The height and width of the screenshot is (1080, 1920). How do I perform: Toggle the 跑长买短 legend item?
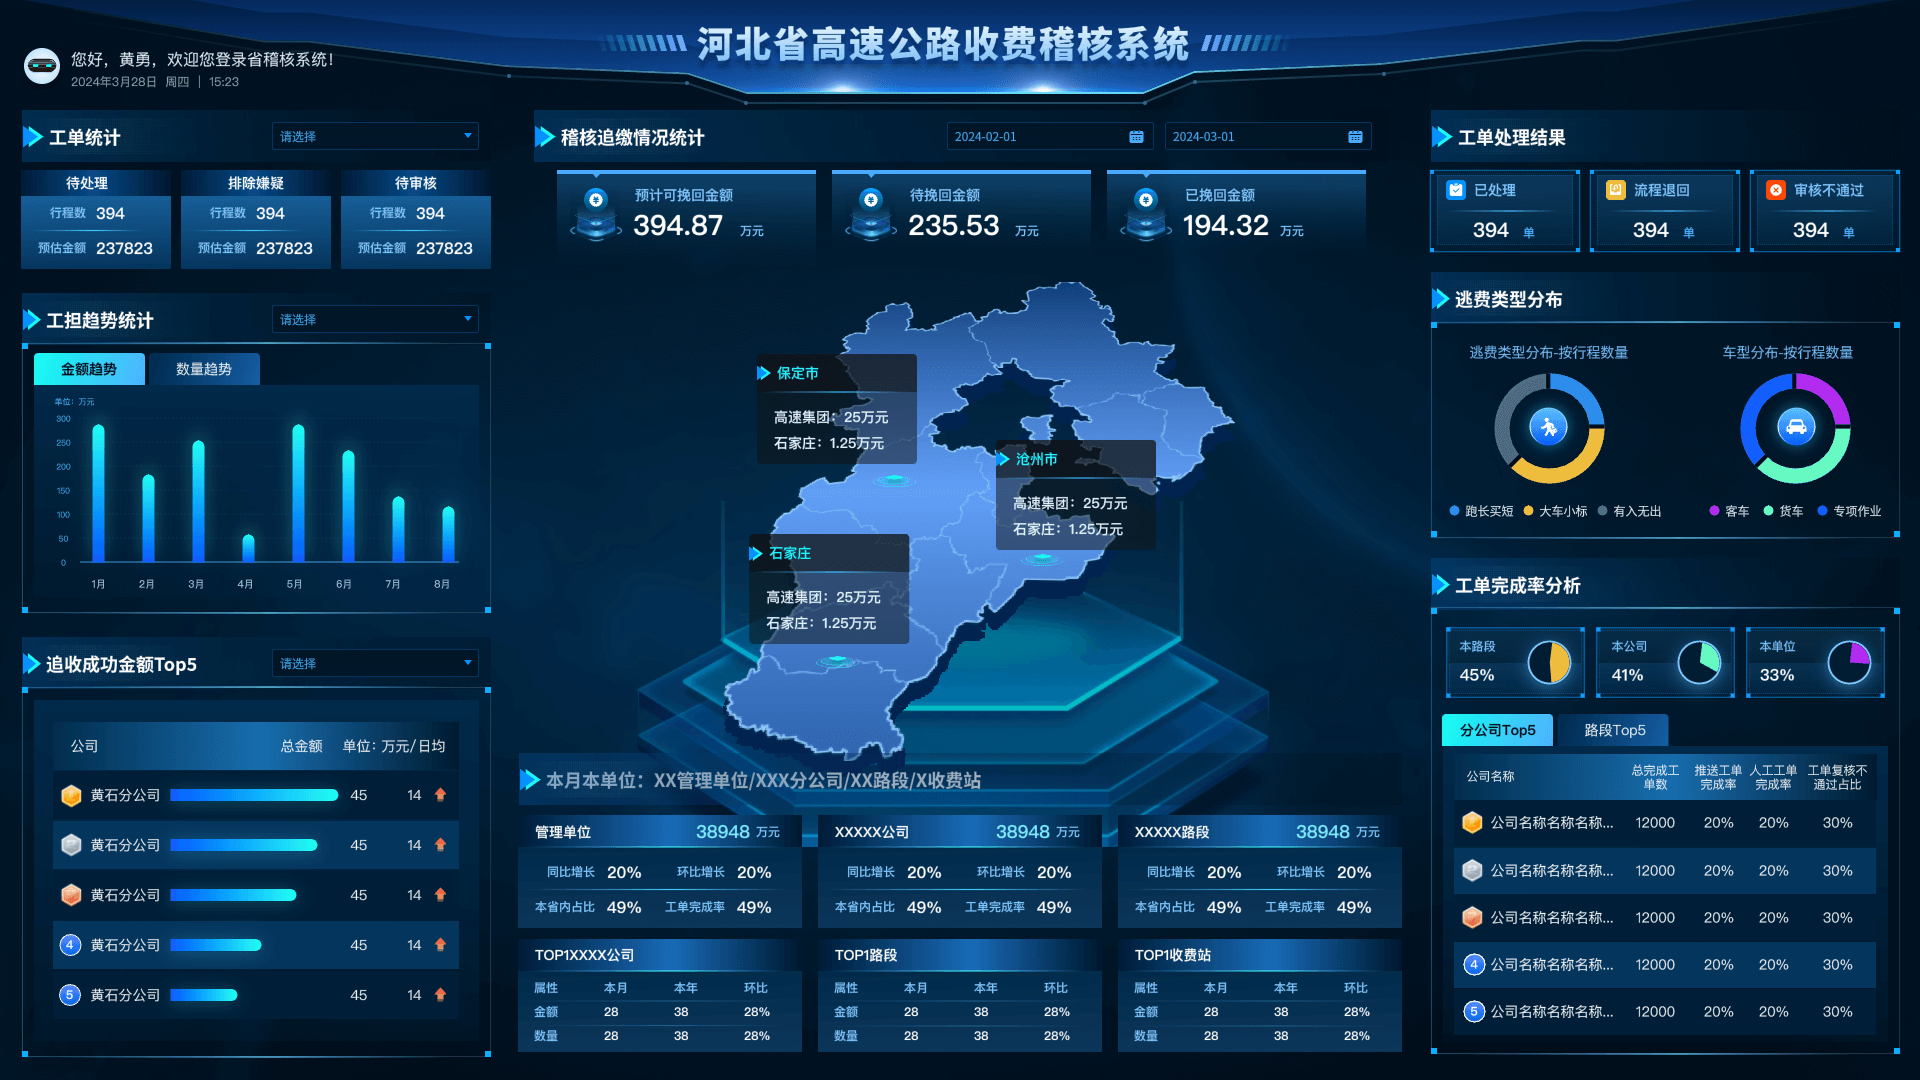click(x=1481, y=511)
